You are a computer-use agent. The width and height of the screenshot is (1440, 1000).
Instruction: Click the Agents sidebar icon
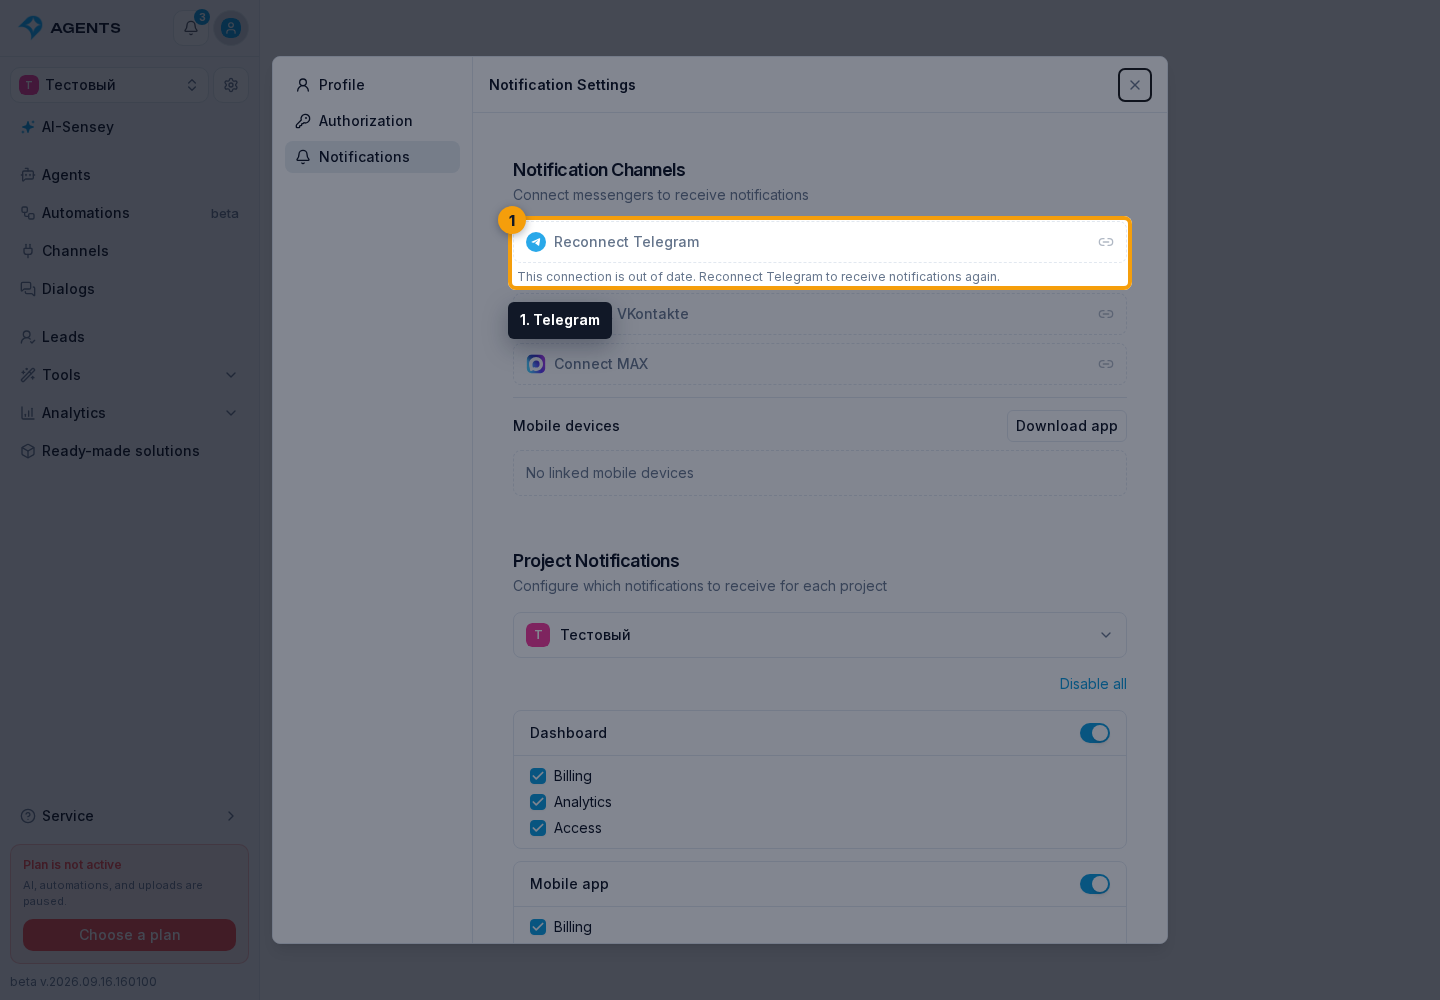click(x=28, y=175)
